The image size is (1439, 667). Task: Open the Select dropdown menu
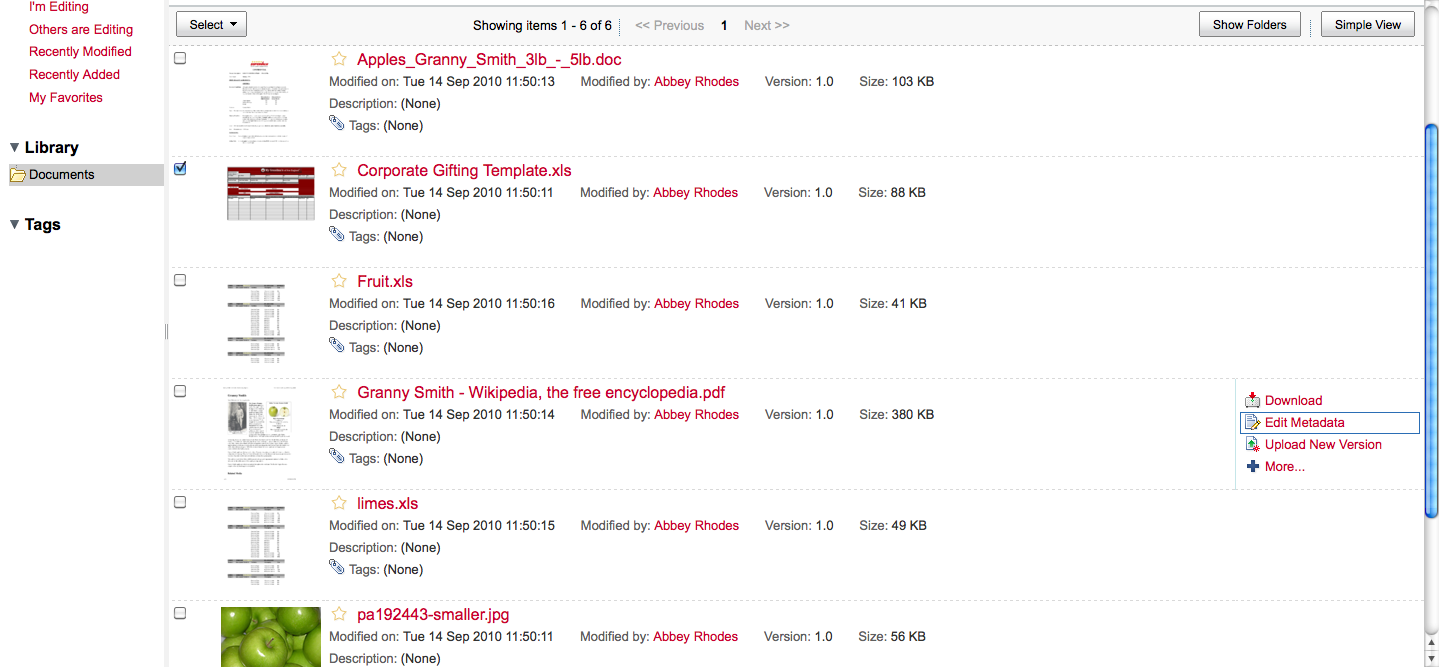click(x=211, y=25)
